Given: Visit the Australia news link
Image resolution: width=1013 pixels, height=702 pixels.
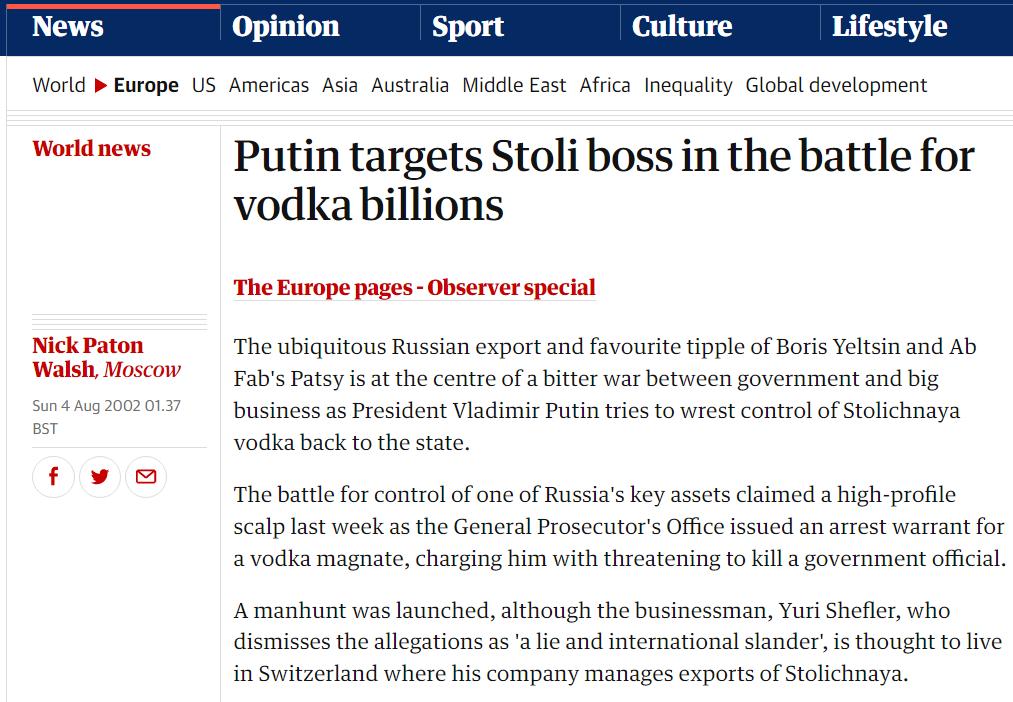Looking at the screenshot, I should pos(410,86).
